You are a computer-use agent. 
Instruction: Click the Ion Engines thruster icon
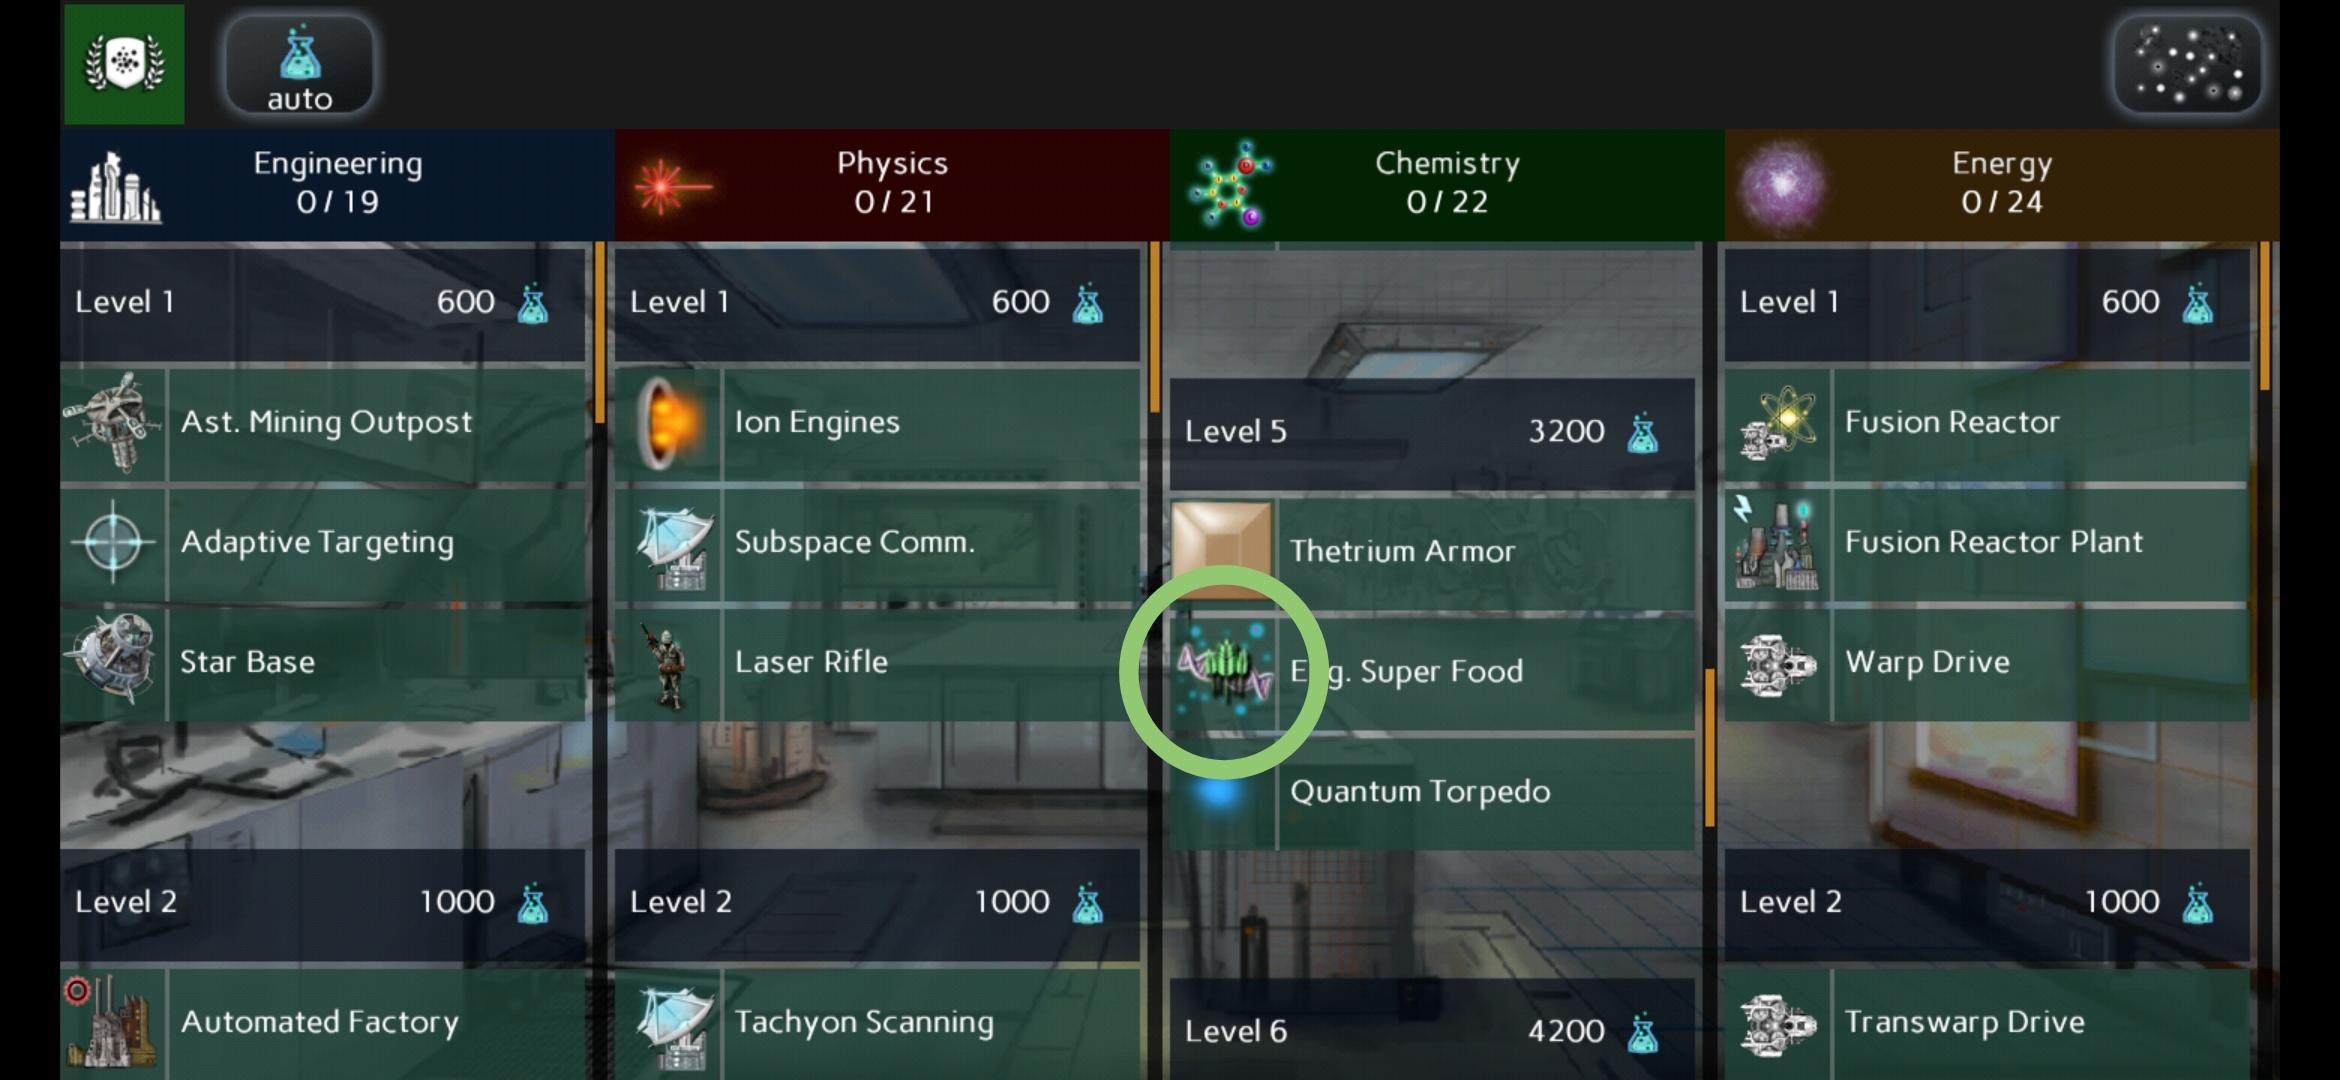668,423
